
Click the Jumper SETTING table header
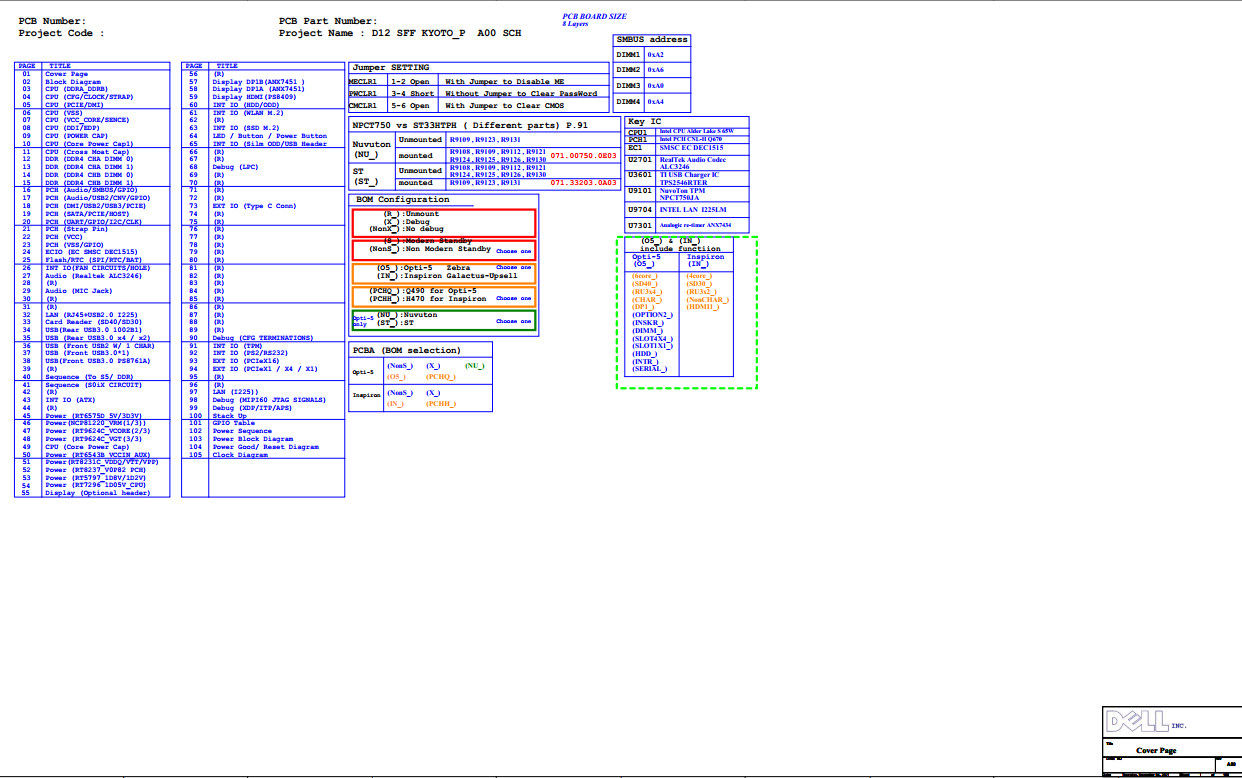coord(390,68)
